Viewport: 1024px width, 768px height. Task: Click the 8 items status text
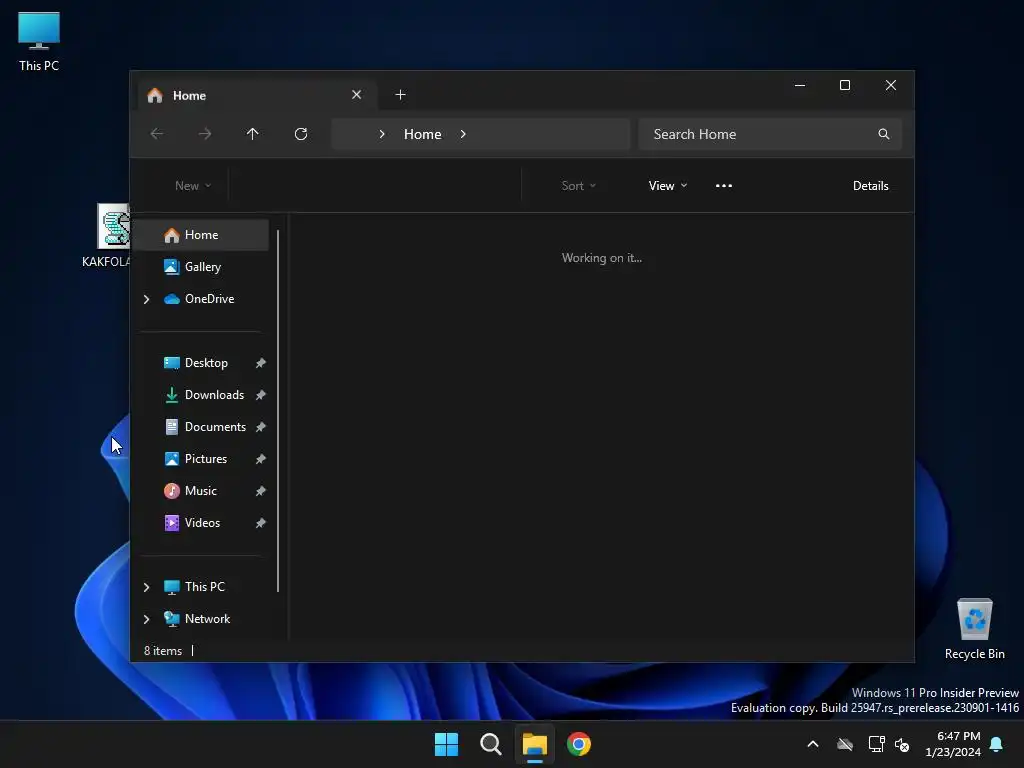tap(163, 650)
